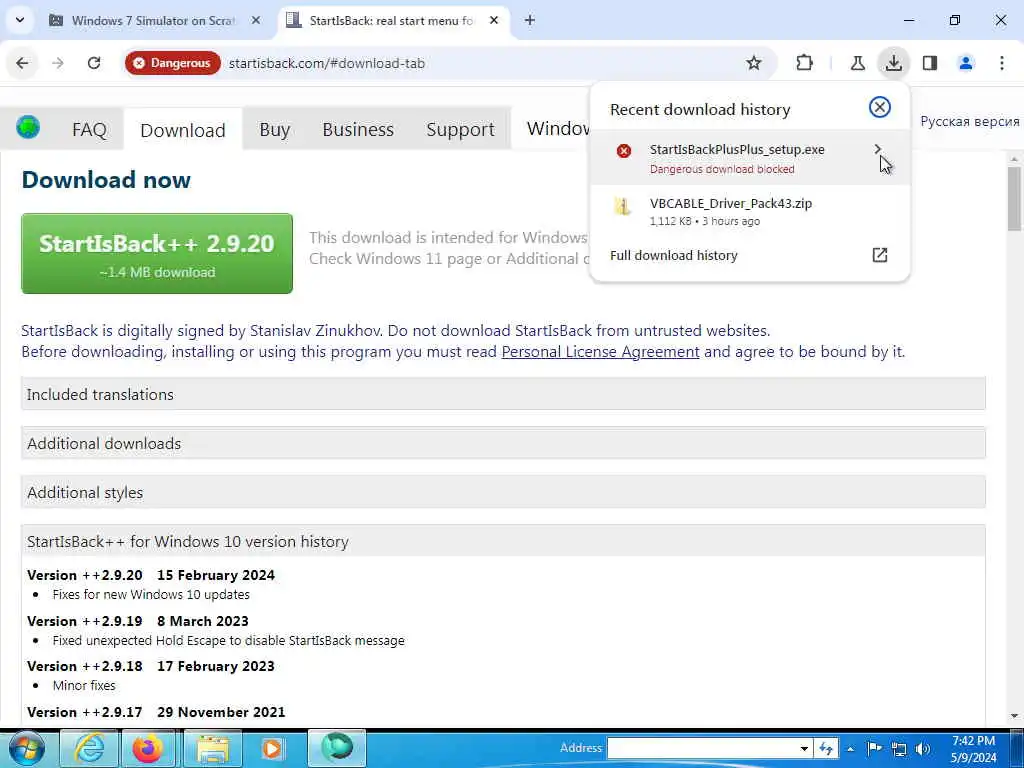Open Chrome Labs flask icon
The image size is (1024, 768).
857,63
